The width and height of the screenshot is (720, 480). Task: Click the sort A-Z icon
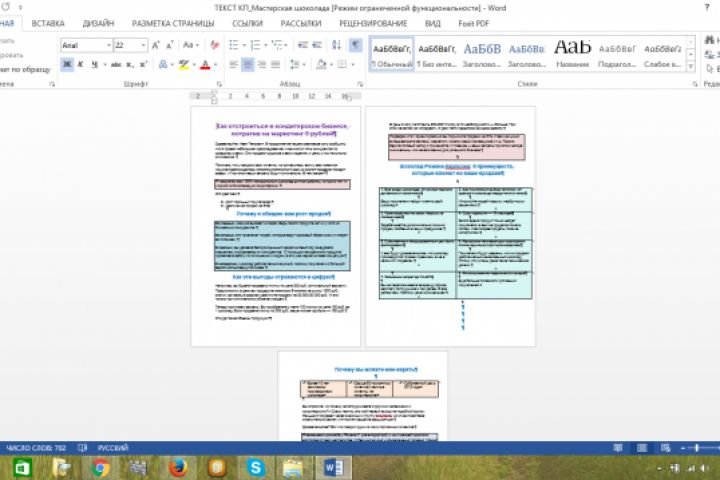pyautogui.click(x=337, y=45)
